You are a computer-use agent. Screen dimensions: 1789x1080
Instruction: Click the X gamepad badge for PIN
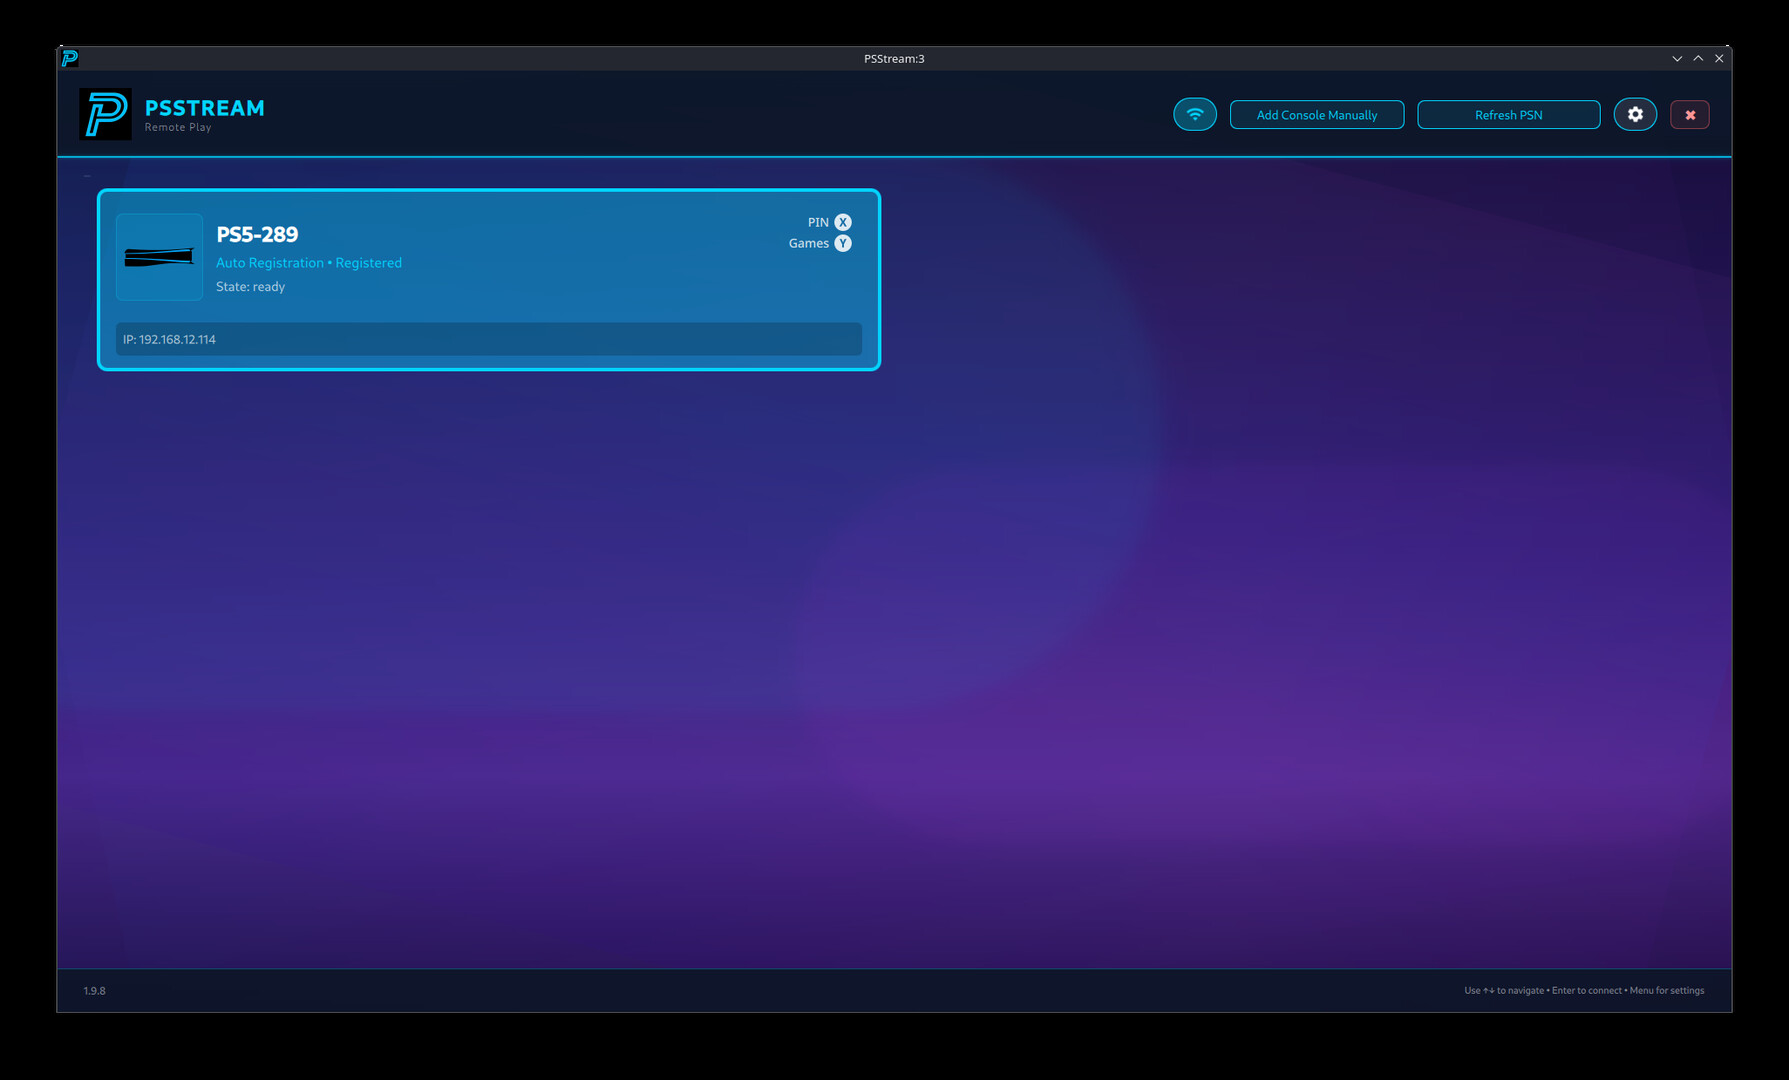(842, 222)
